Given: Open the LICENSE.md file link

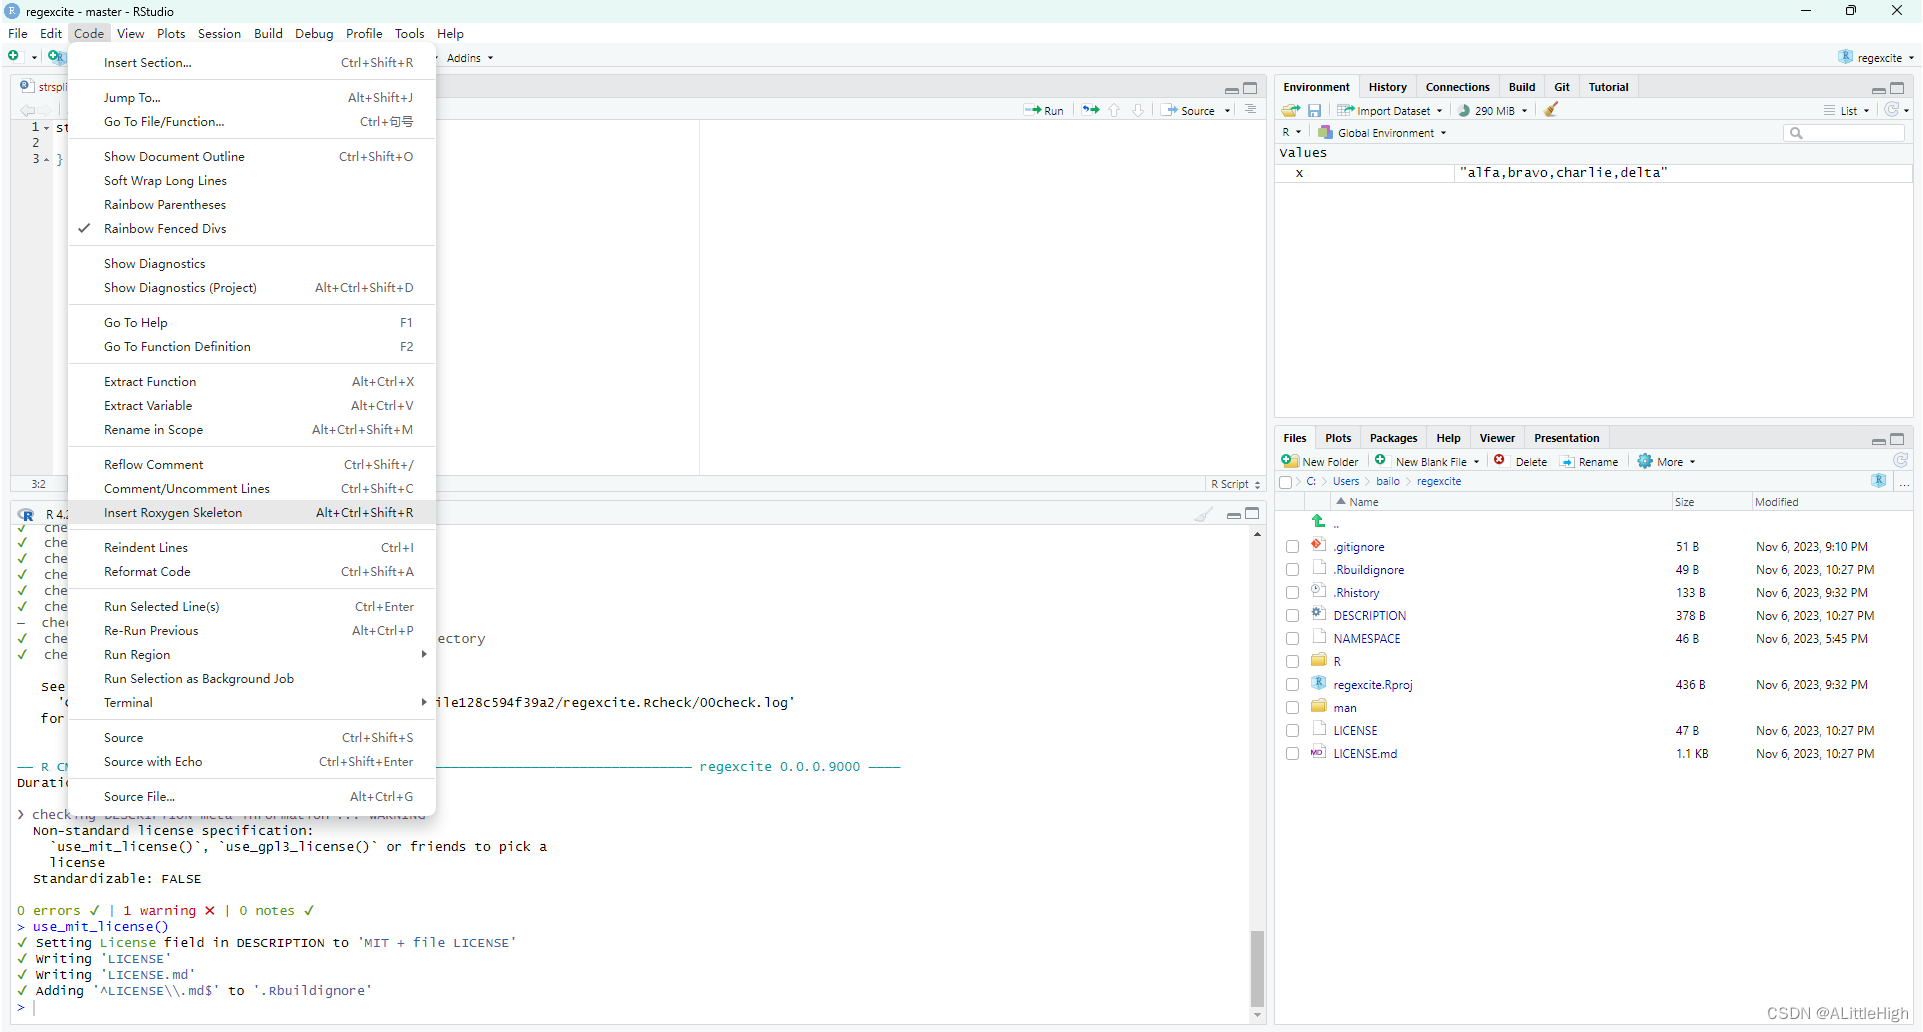Looking at the screenshot, I should 1365,754.
